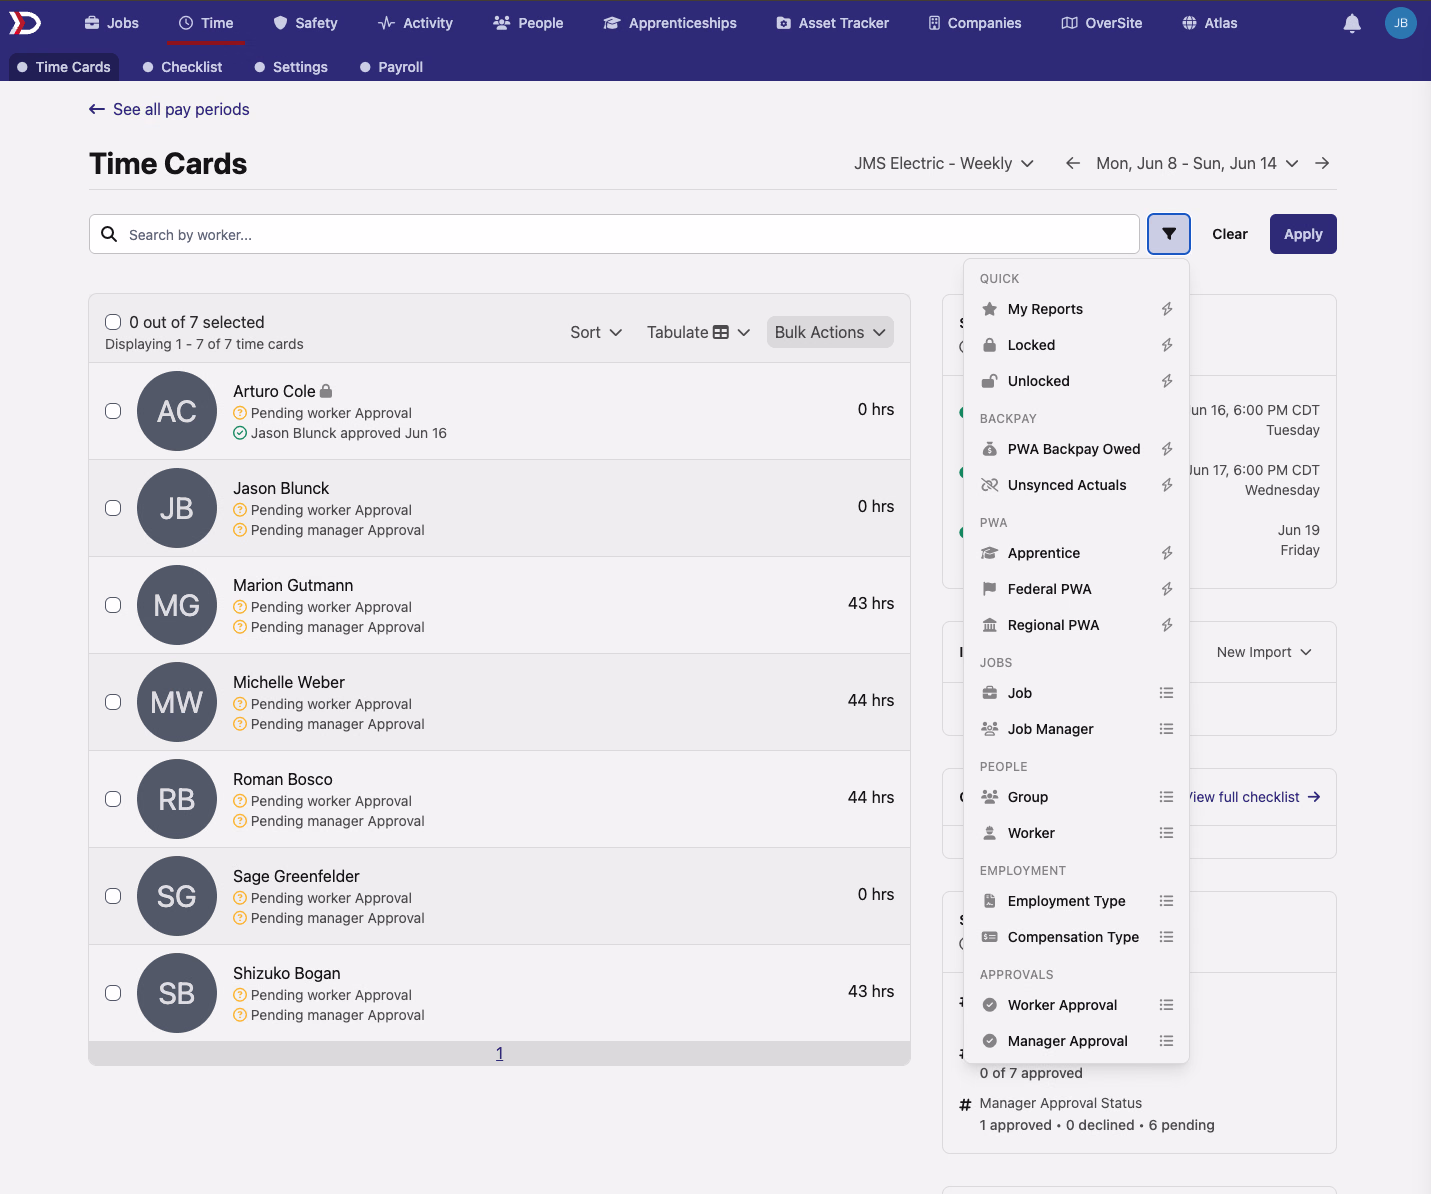Screen dimensions: 1431x1194
Task: Check the box for Roman Bosco
Action: click(113, 799)
